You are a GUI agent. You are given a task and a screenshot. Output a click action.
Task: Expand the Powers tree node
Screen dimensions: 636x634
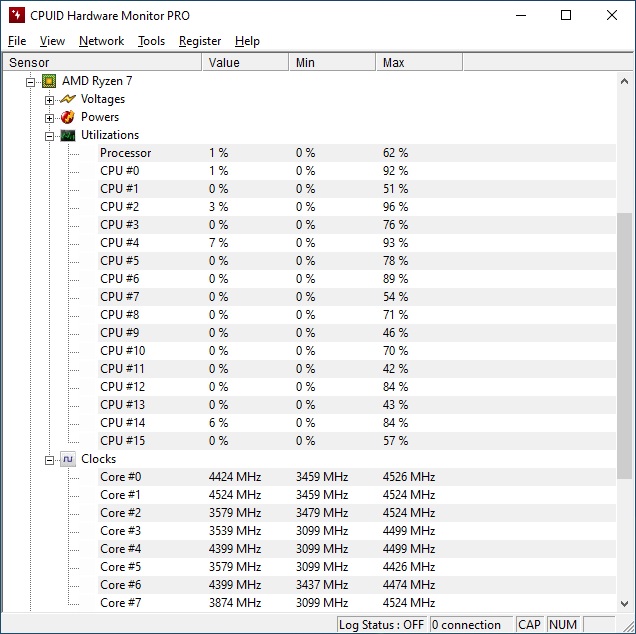49,118
